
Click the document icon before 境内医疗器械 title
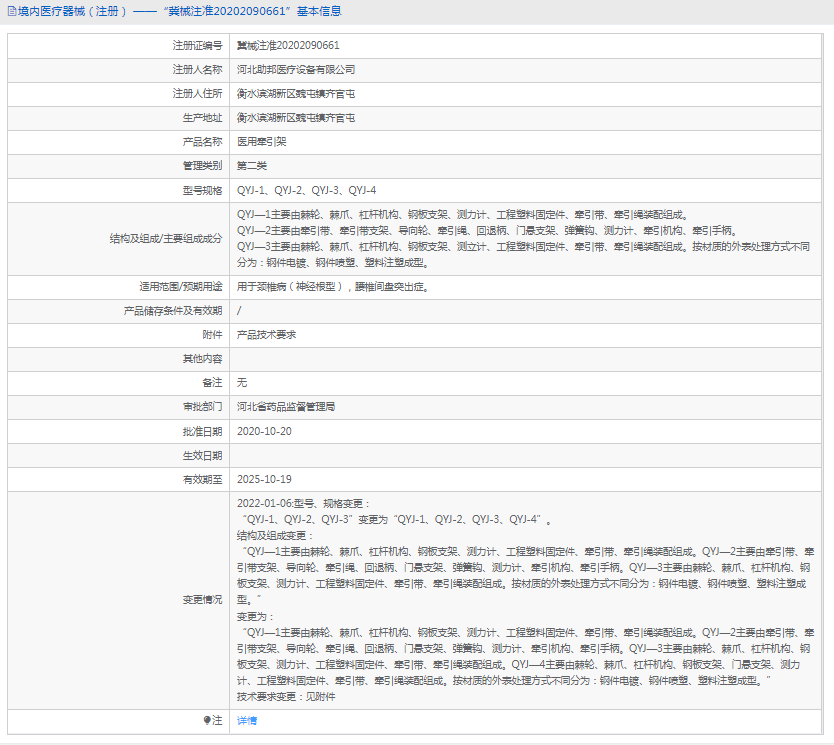[12, 11]
